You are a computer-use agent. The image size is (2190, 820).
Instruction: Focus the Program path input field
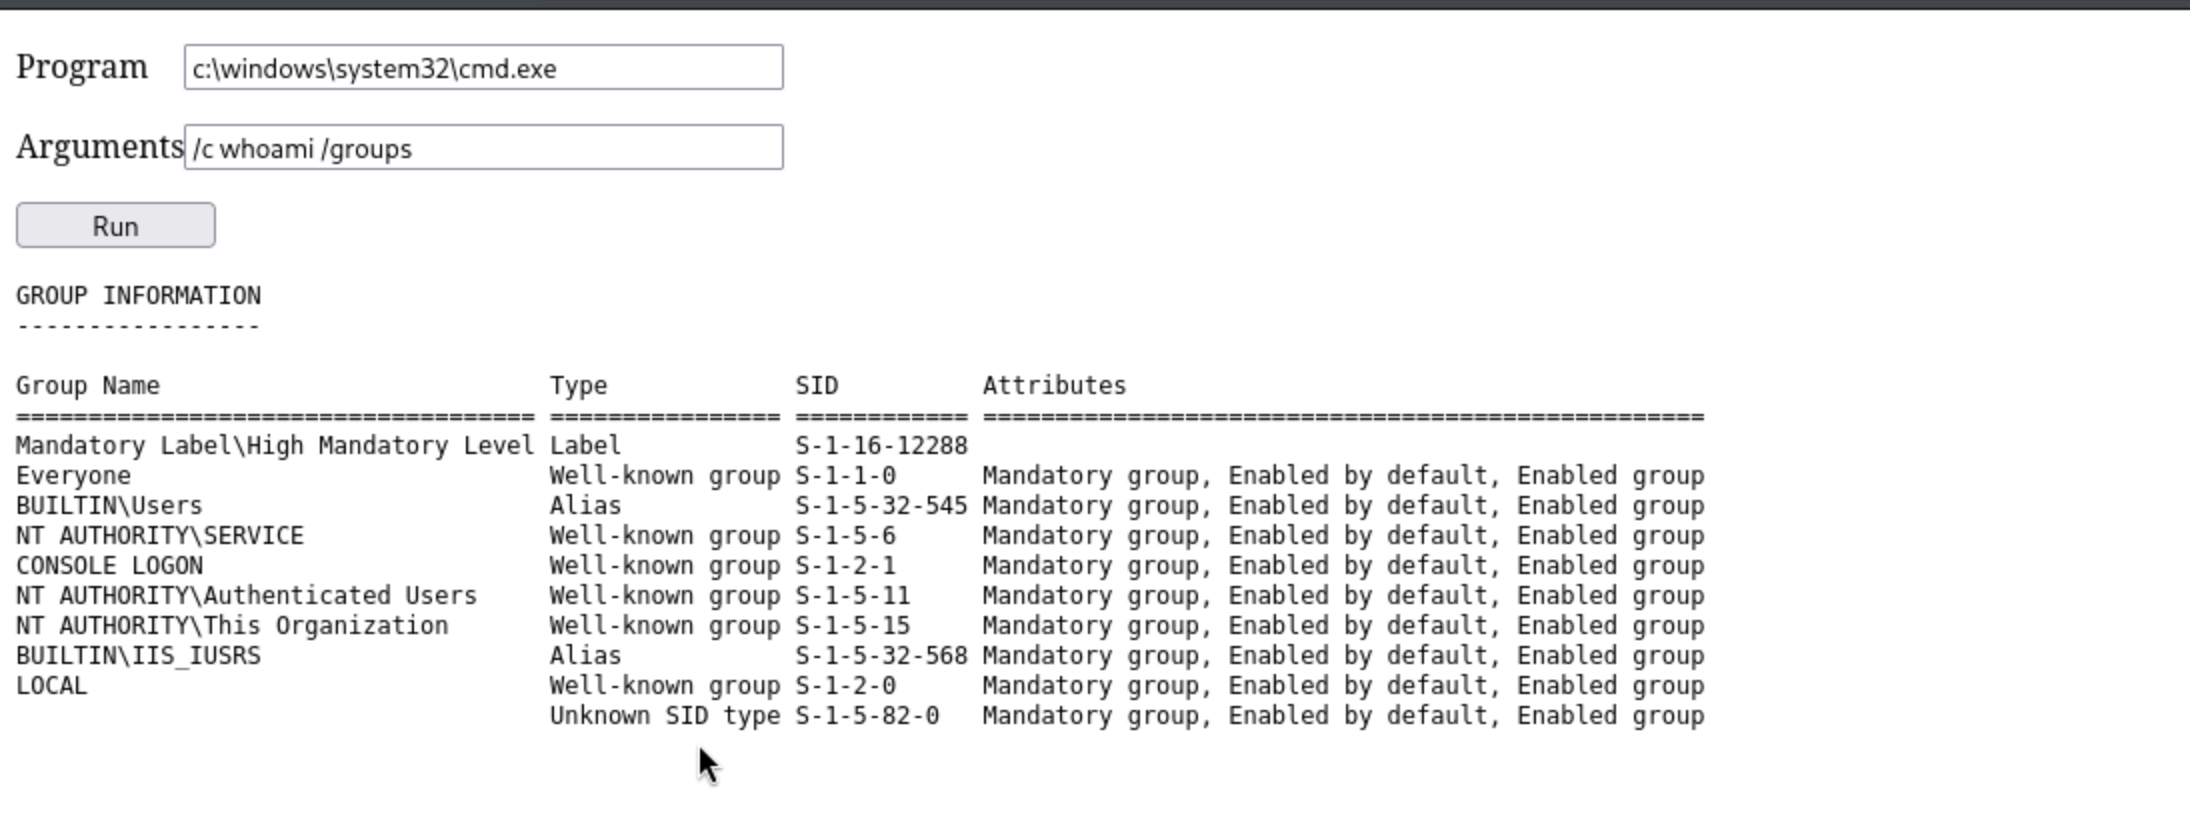click(483, 68)
